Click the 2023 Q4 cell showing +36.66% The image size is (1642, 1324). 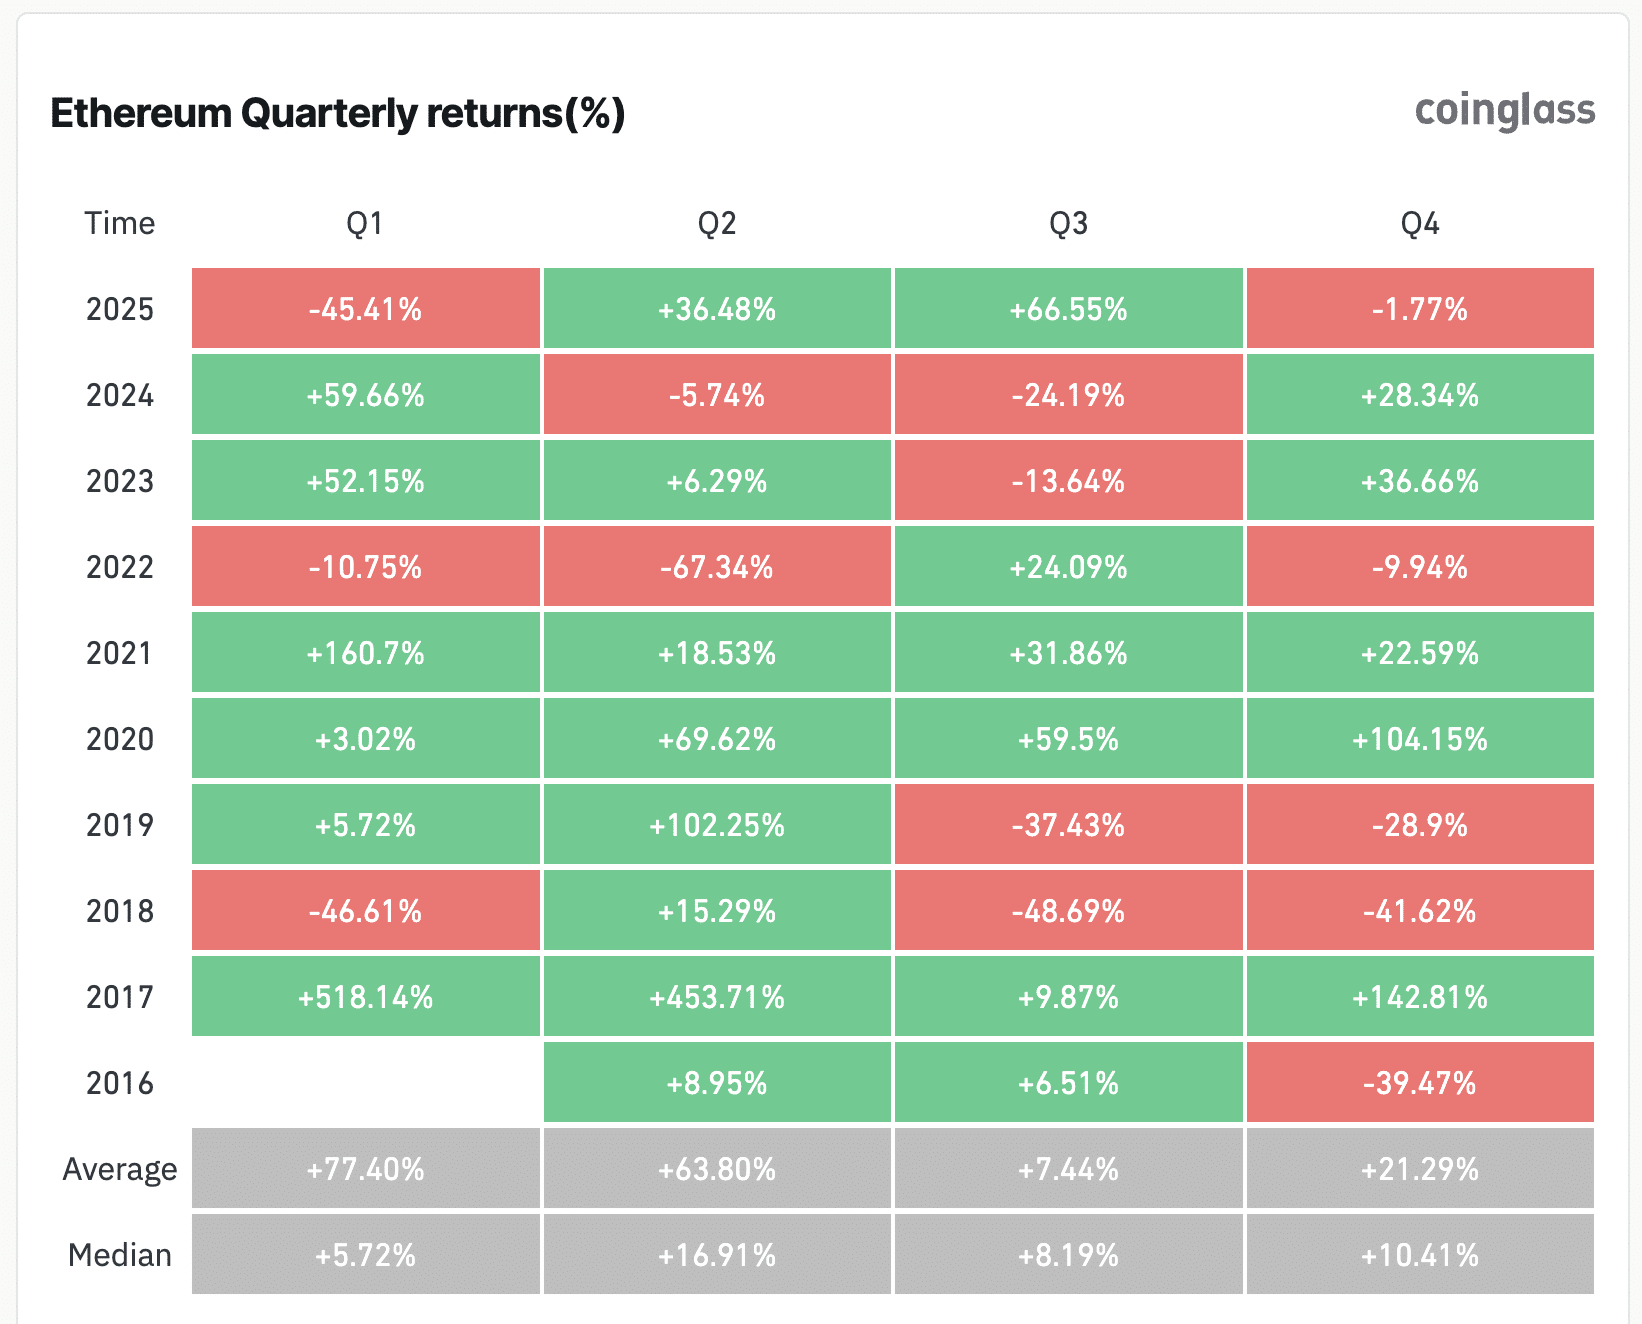coord(1420,481)
